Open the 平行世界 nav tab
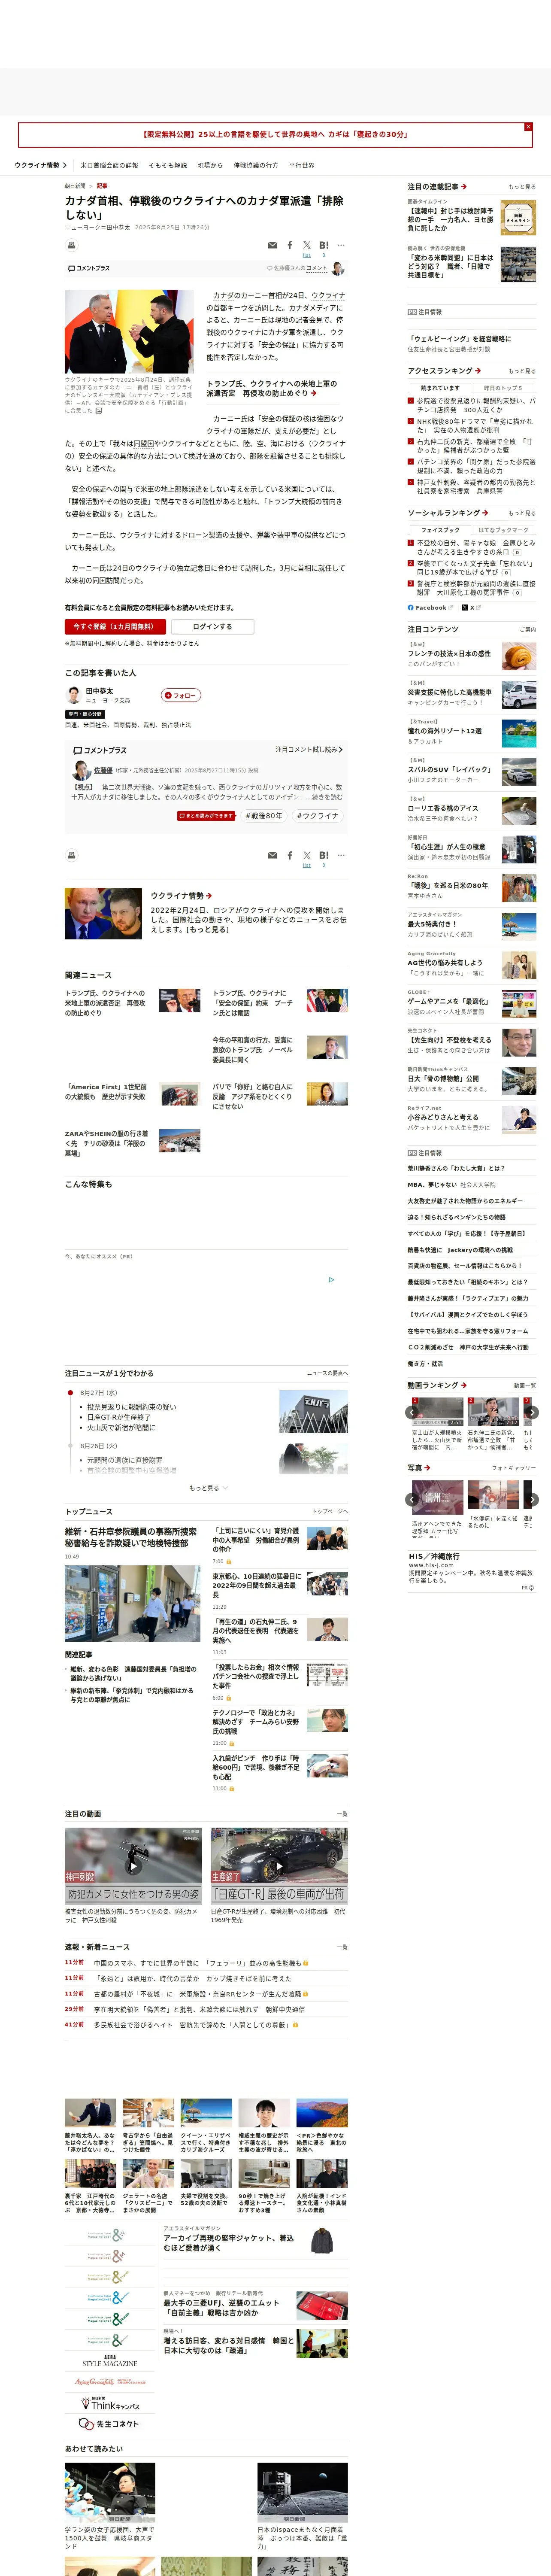 coord(302,165)
